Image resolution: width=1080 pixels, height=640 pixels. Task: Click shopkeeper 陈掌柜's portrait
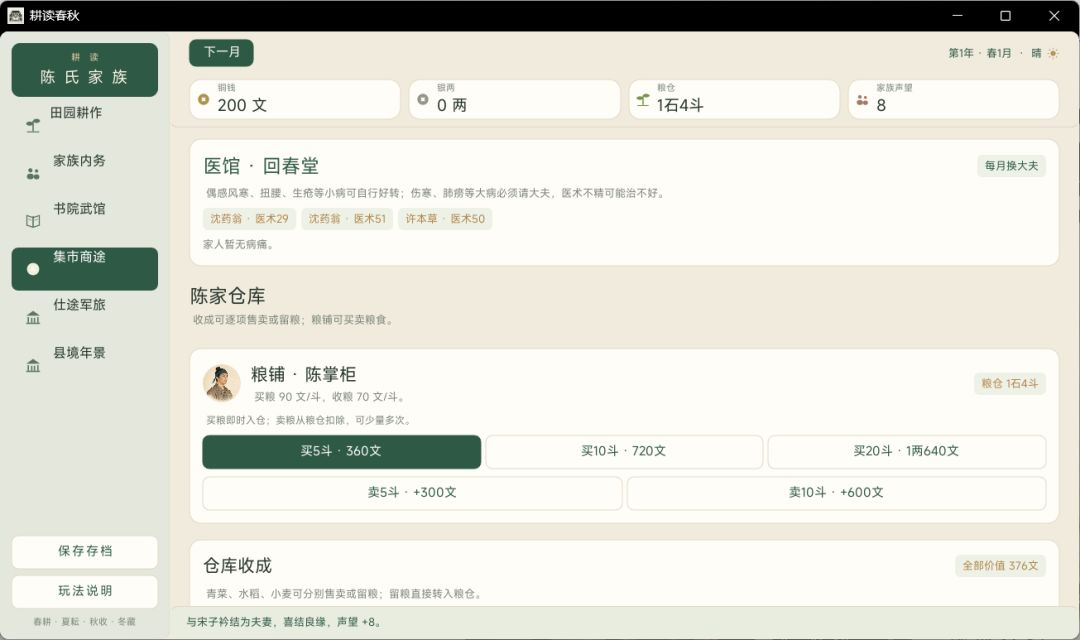[222, 384]
